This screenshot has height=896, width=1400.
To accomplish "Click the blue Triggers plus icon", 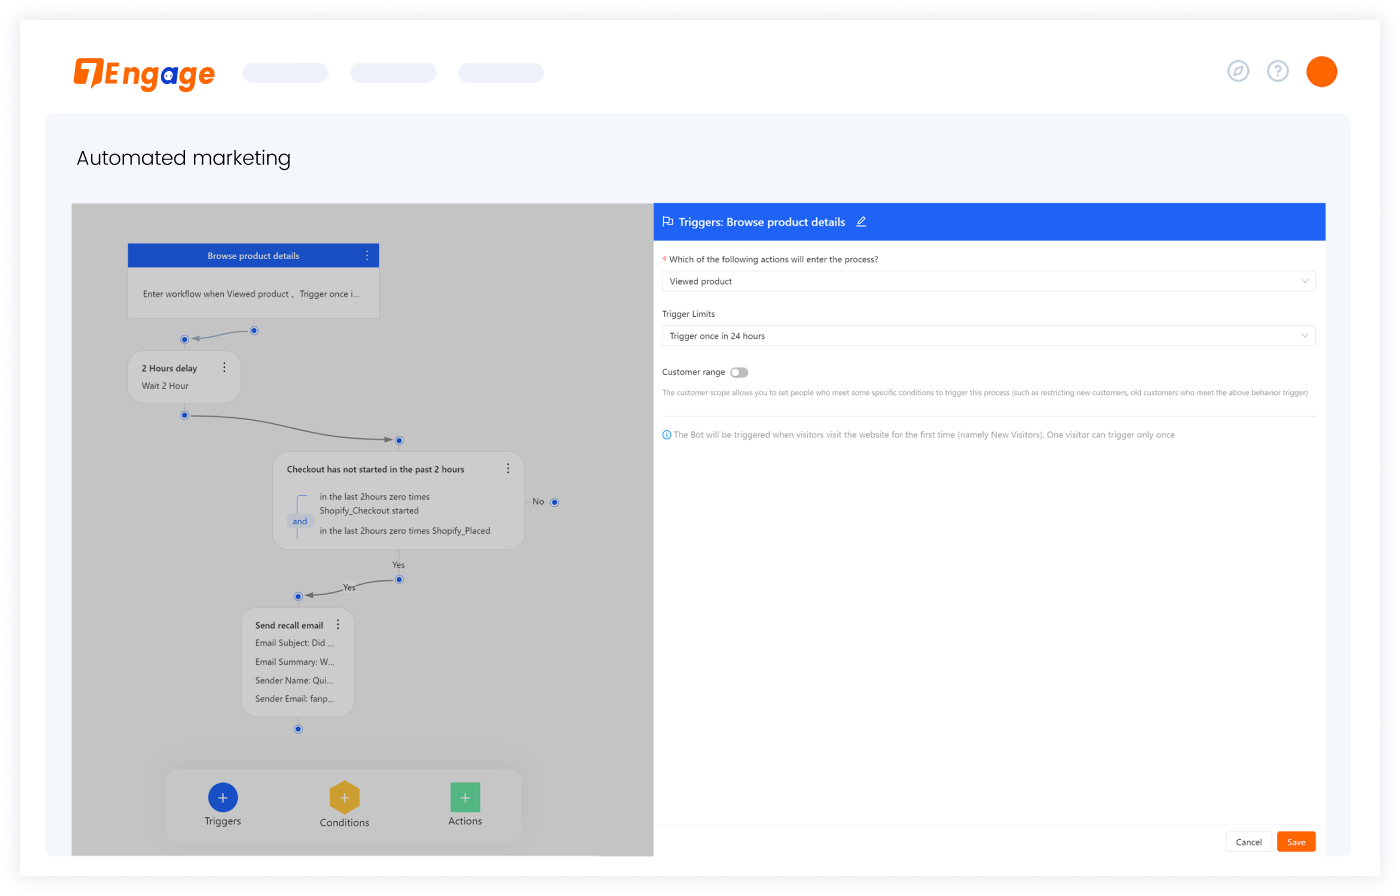I will point(223,797).
